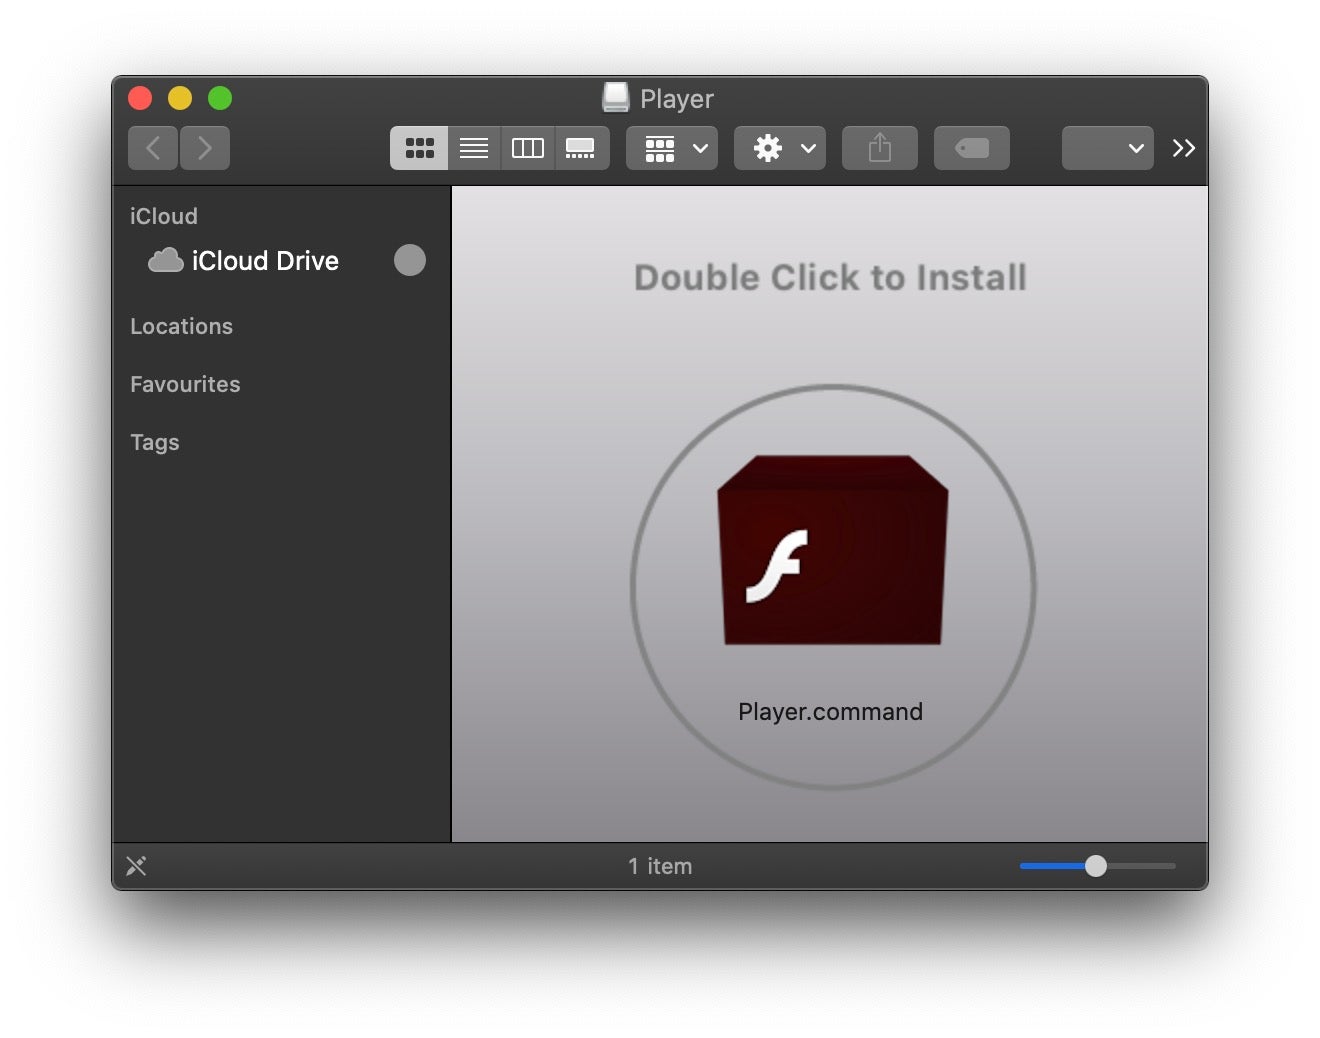
Task: Click the Share toolbar button
Action: tap(880, 148)
